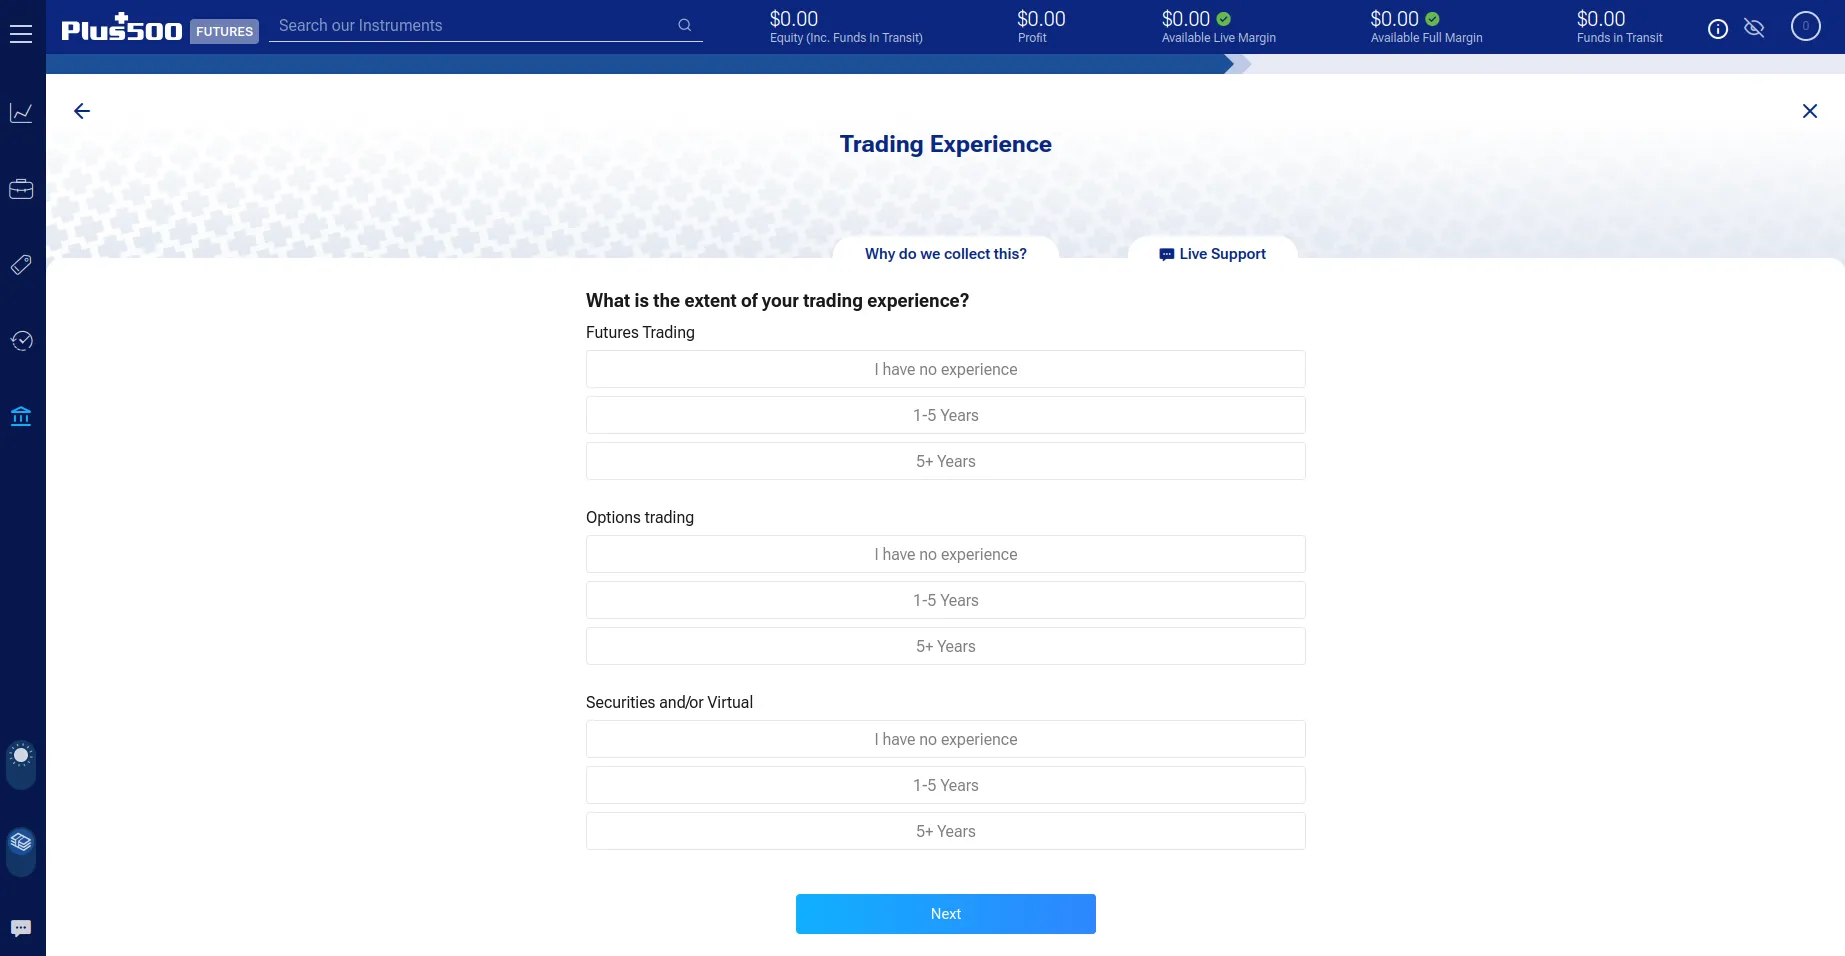Open the trade chart sidebar icon

(21, 113)
